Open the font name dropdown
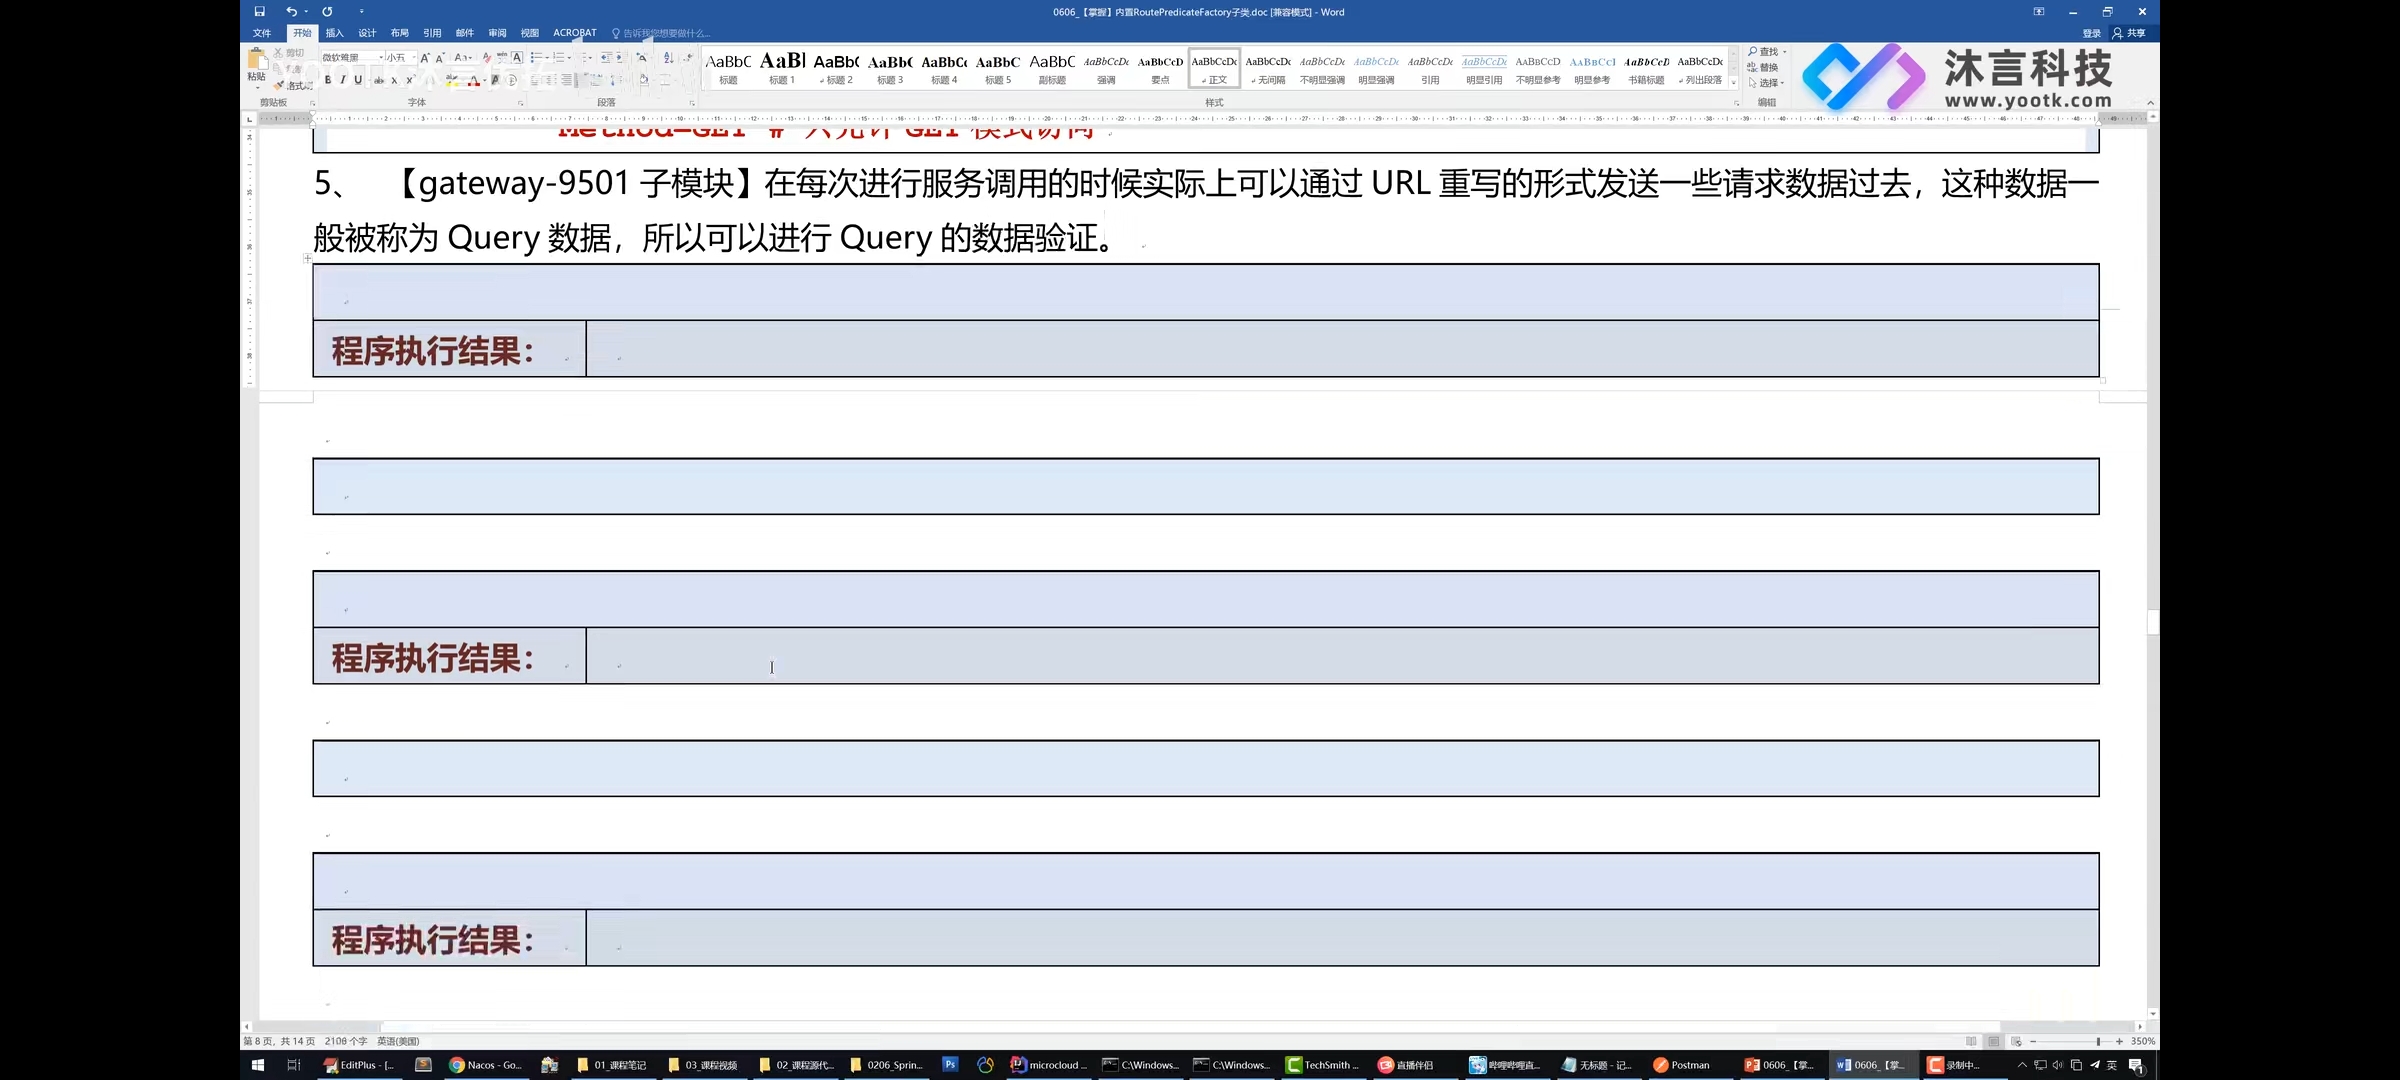Image resolution: width=2400 pixels, height=1080 pixels. (x=381, y=58)
